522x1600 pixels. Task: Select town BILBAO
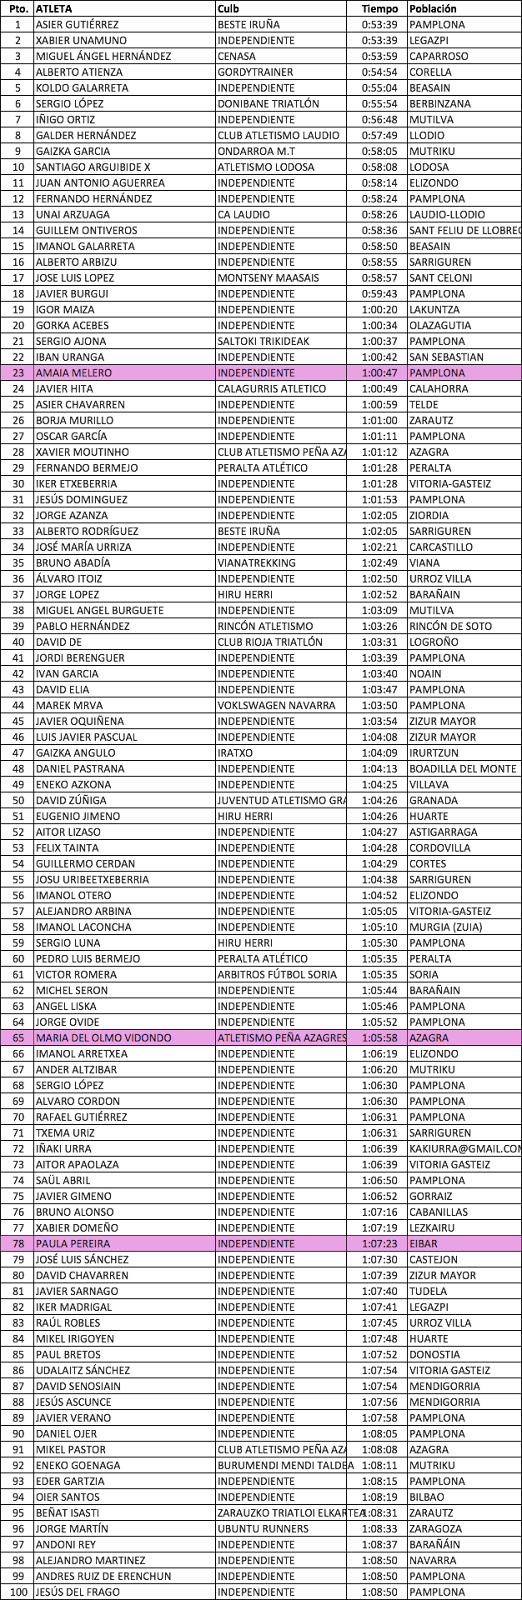427,1497
